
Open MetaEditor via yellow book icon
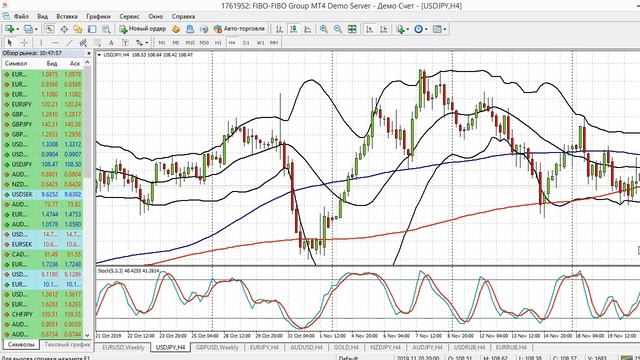[176, 29]
